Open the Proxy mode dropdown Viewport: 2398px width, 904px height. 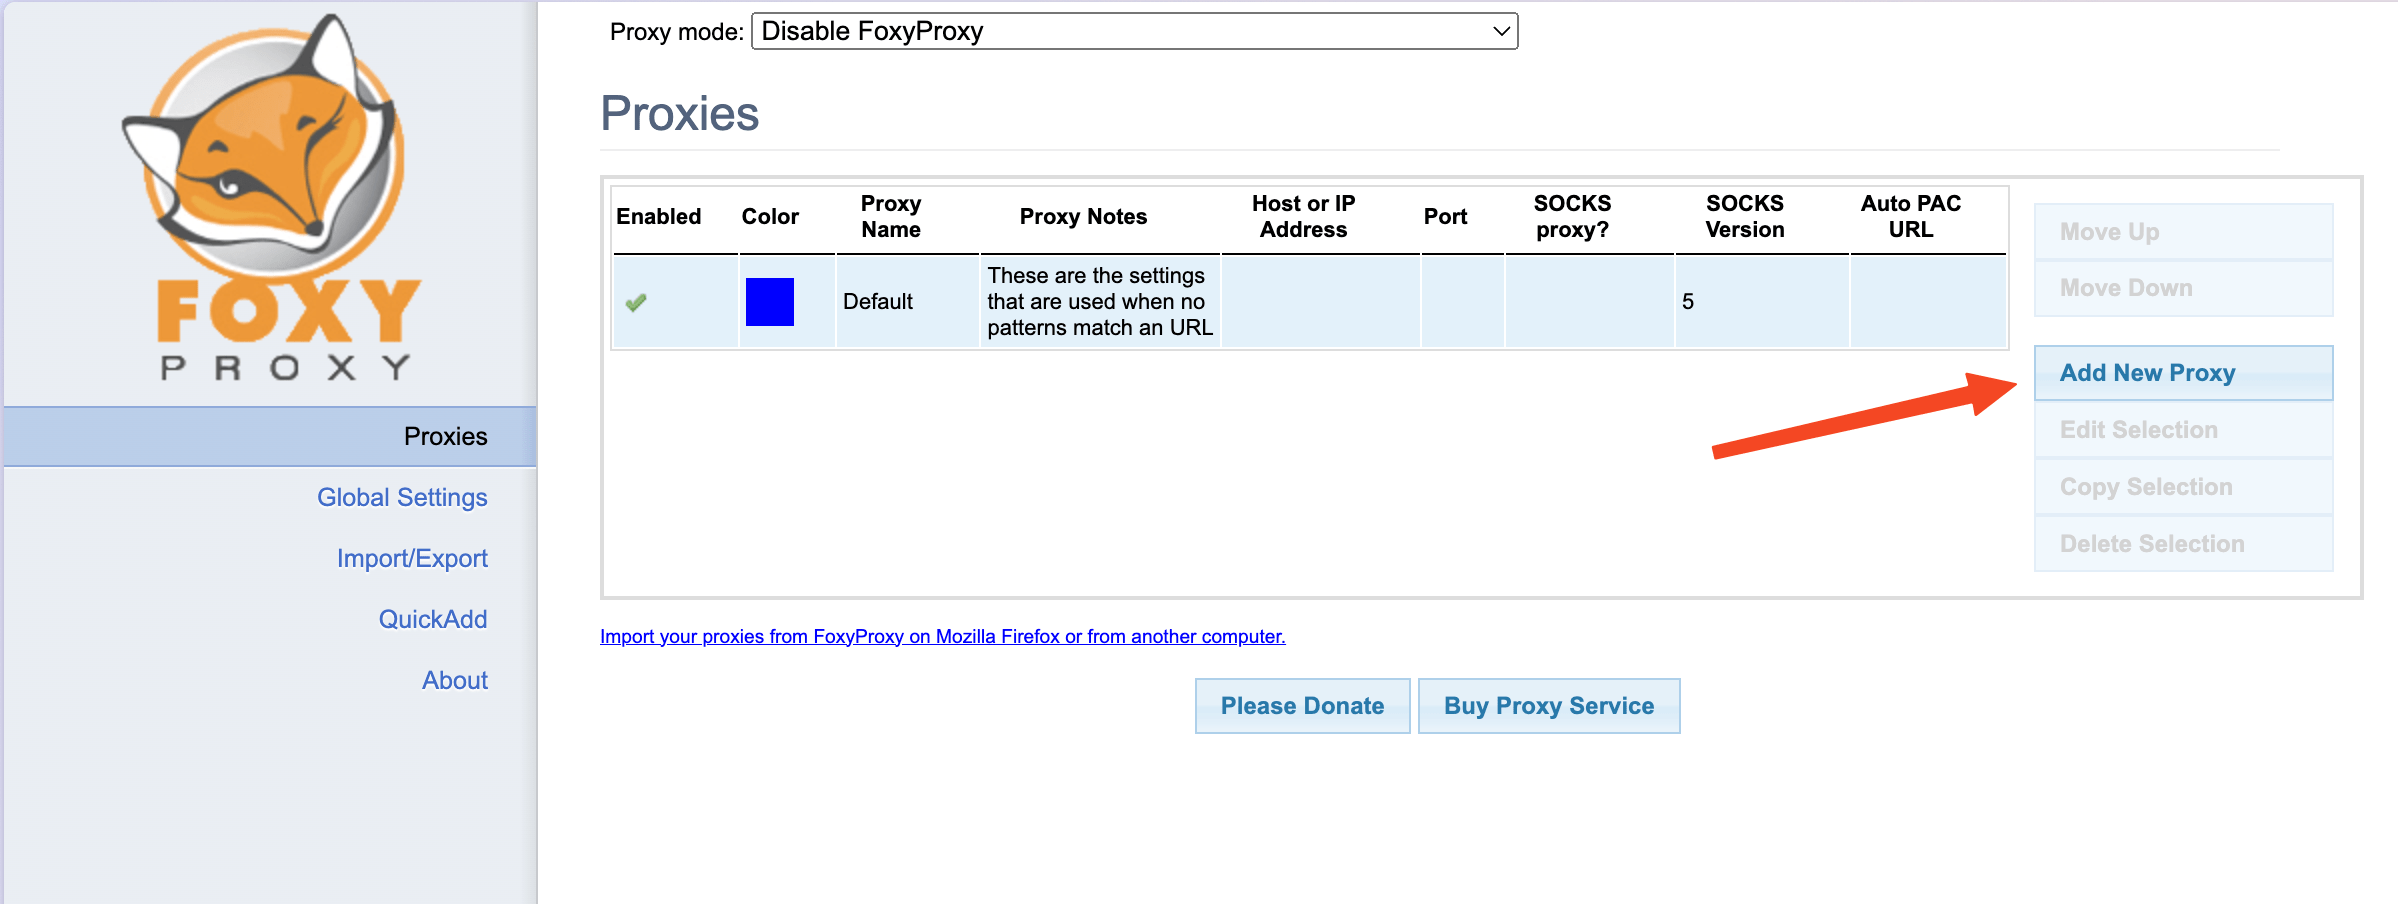1134,31
